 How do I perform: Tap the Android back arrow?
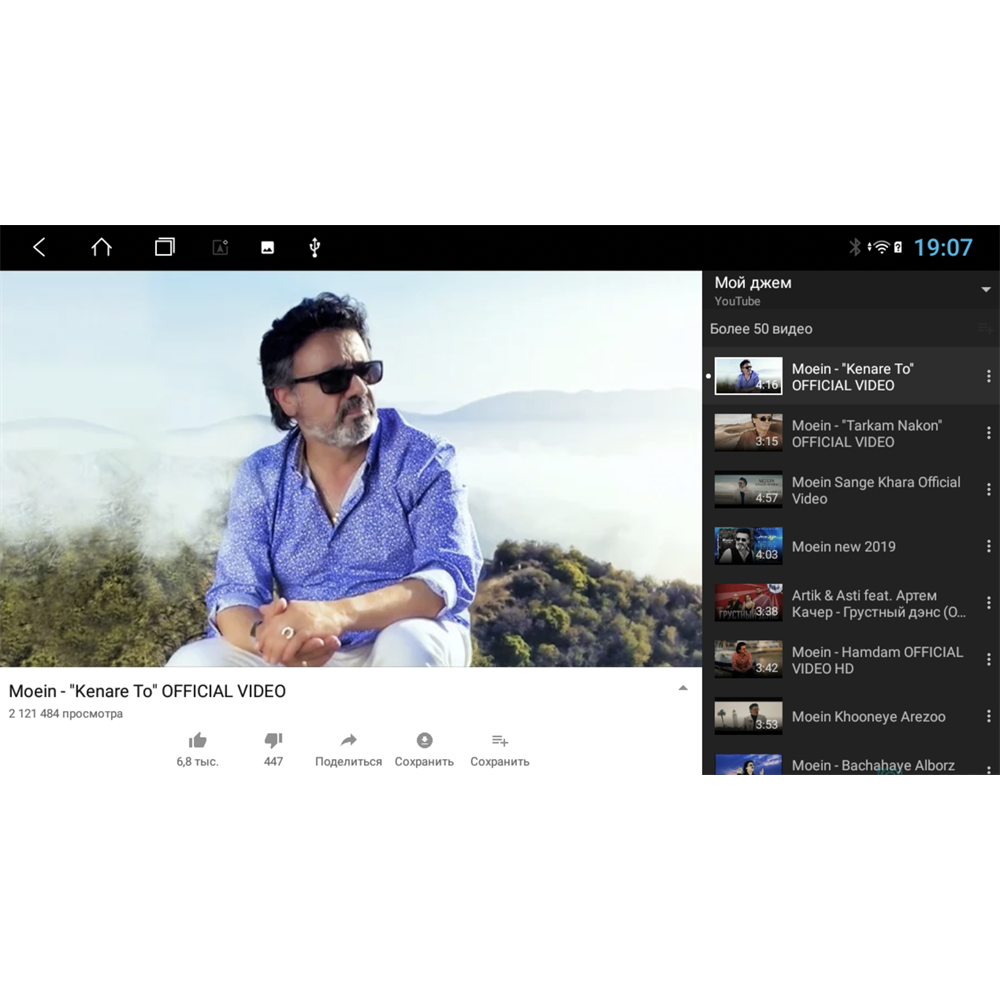40,247
